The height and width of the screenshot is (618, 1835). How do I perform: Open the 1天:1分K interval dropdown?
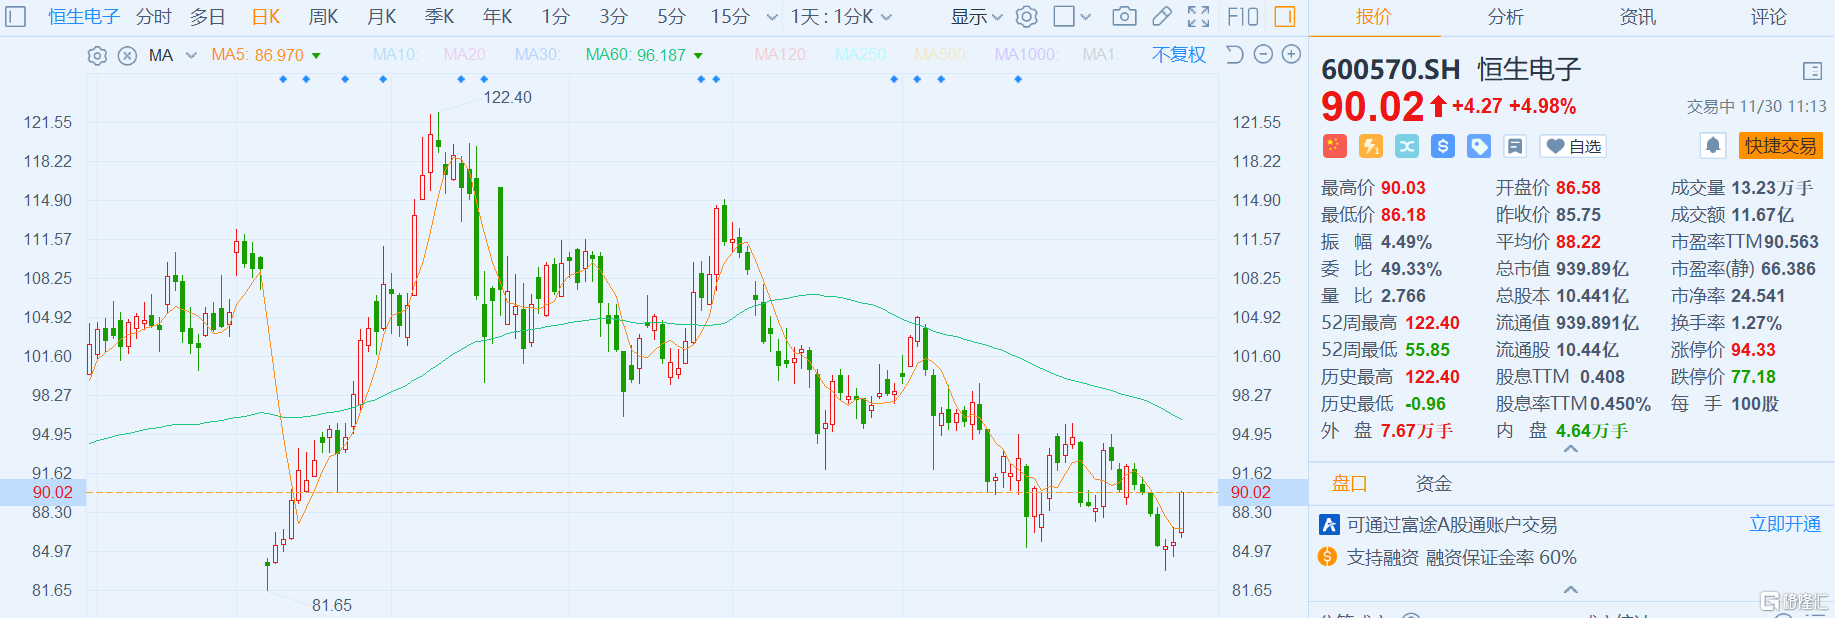pyautogui.click(x=841, y=17)
